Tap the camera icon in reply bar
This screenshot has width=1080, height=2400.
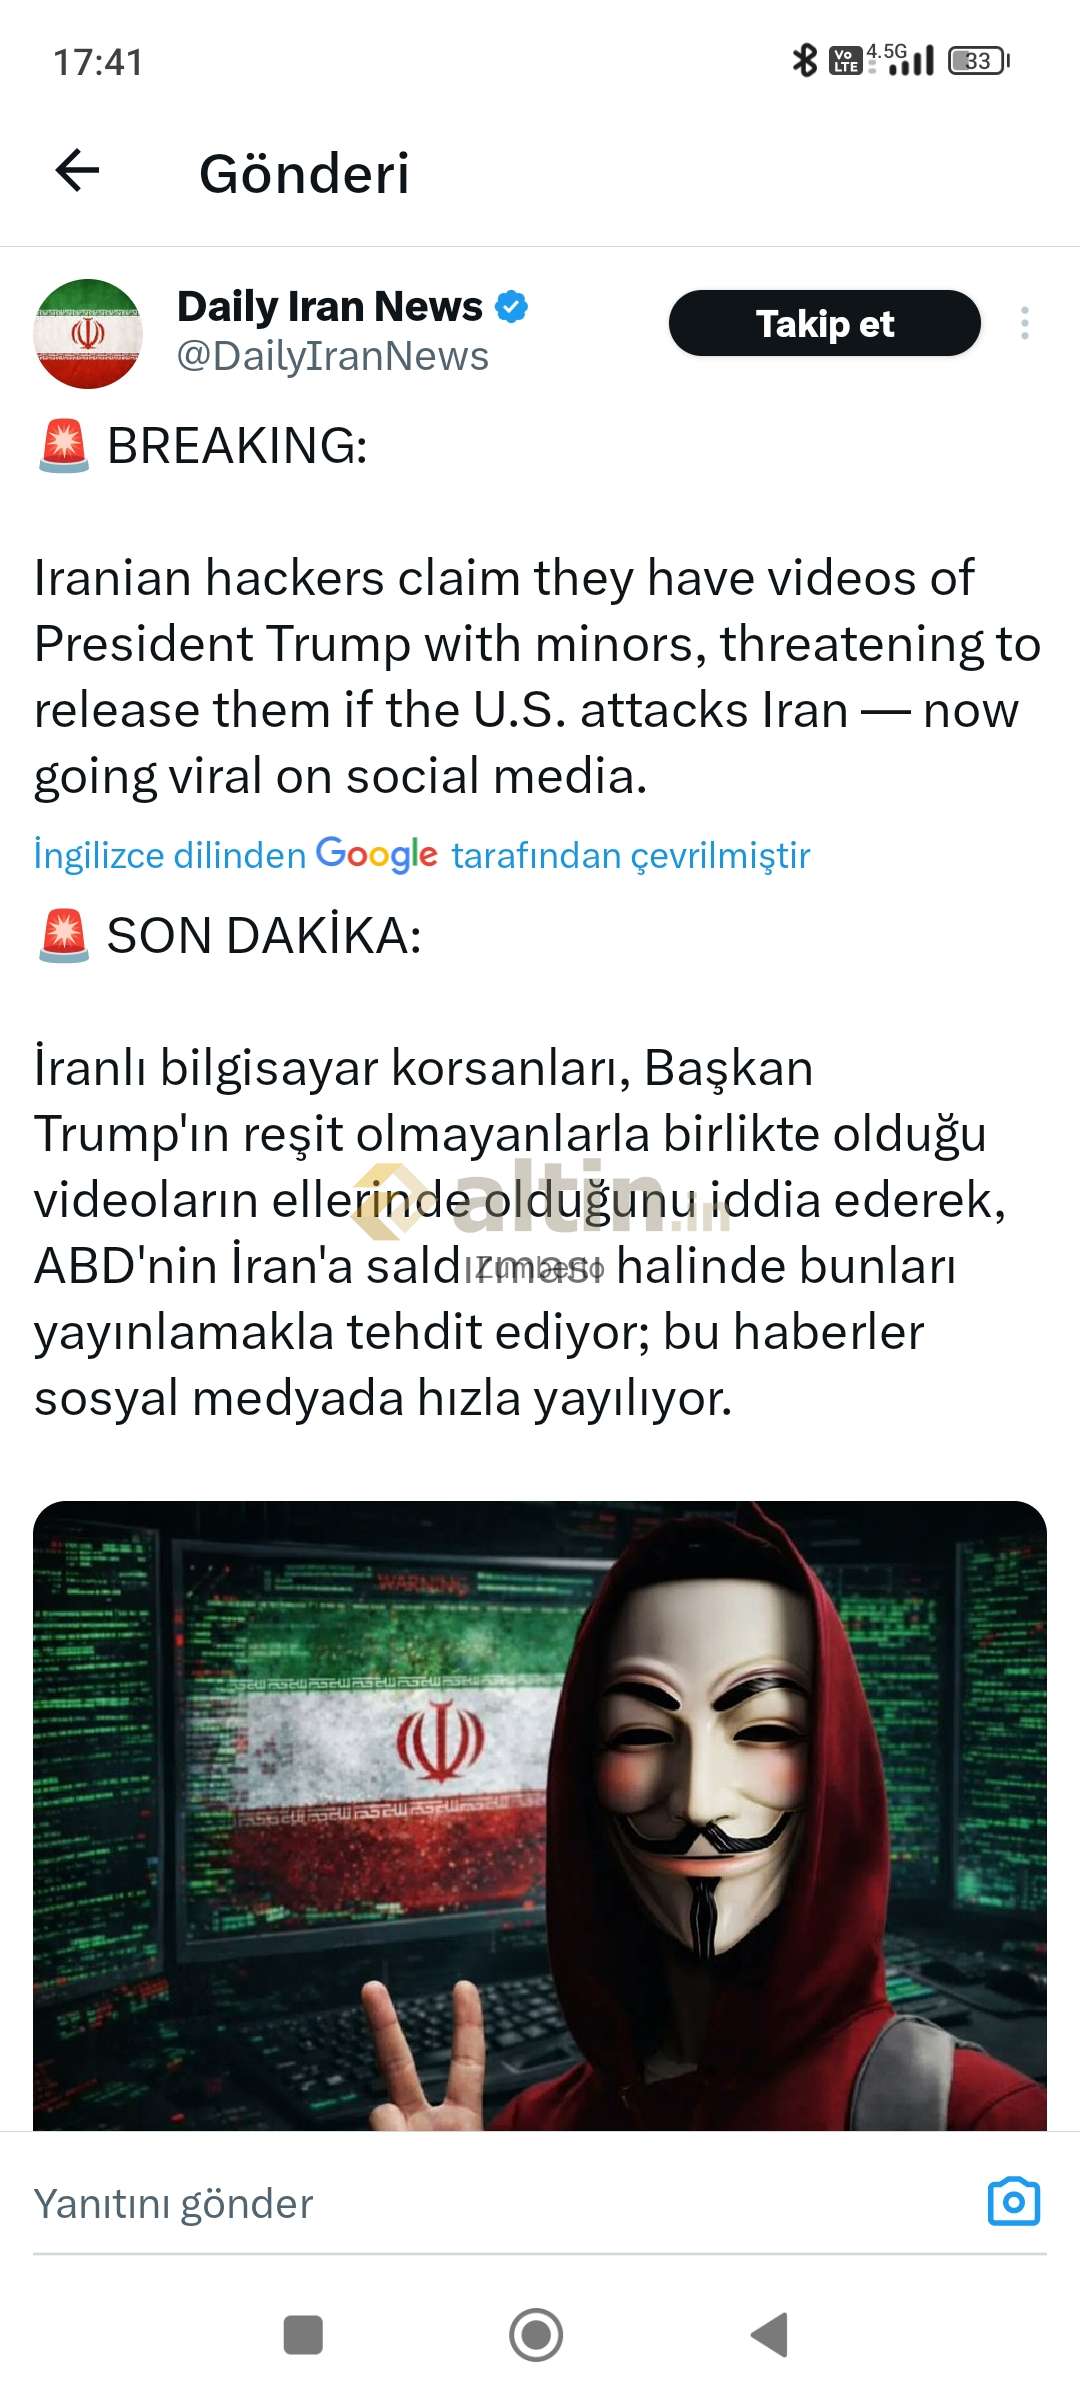[1013, 2201]
